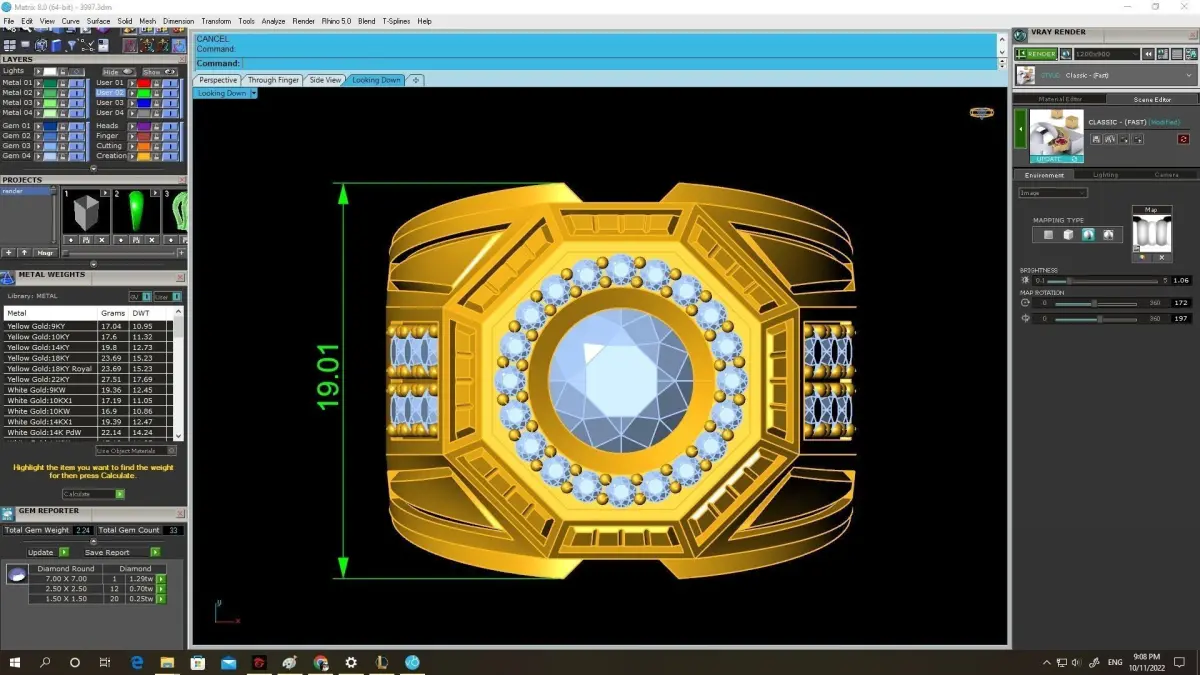Image resolution: width=1200 pixels, height=675 pixels.
Task: Choose the cube mapping type
Action: point(1068,235)
